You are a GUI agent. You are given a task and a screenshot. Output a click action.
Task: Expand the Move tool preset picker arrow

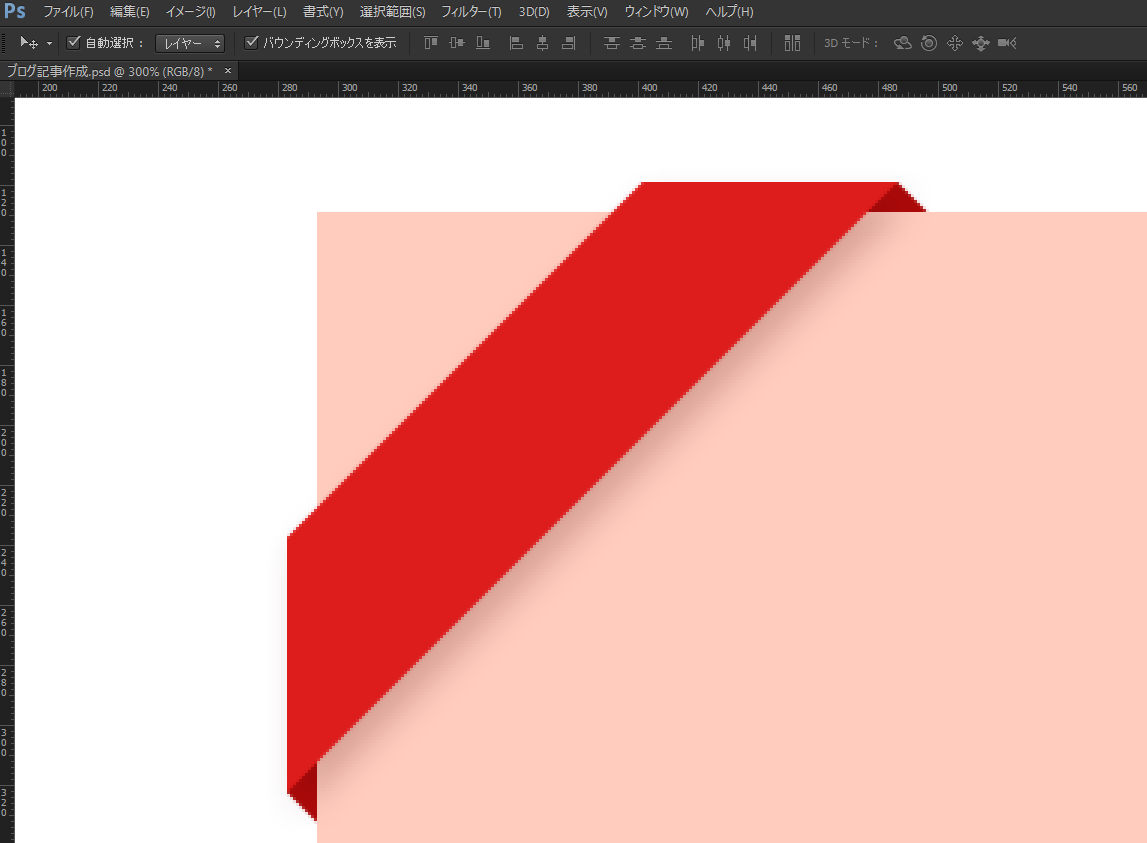pyautogui.click(x=49, y=44)
